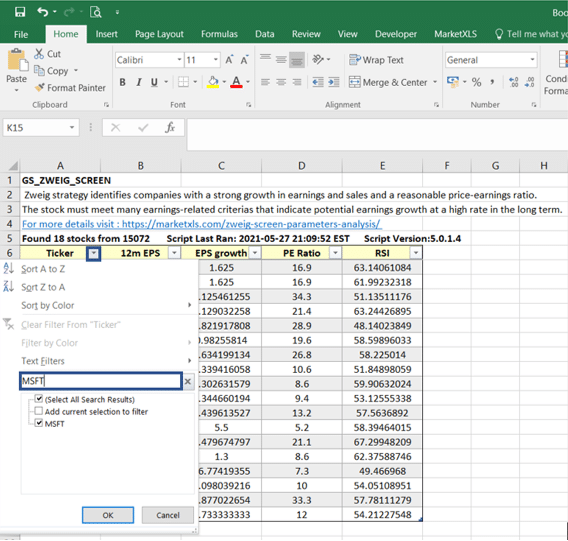Switch to the Page Layout tab
The height and width of the screenshot is (541, 568).
point(159,34)
